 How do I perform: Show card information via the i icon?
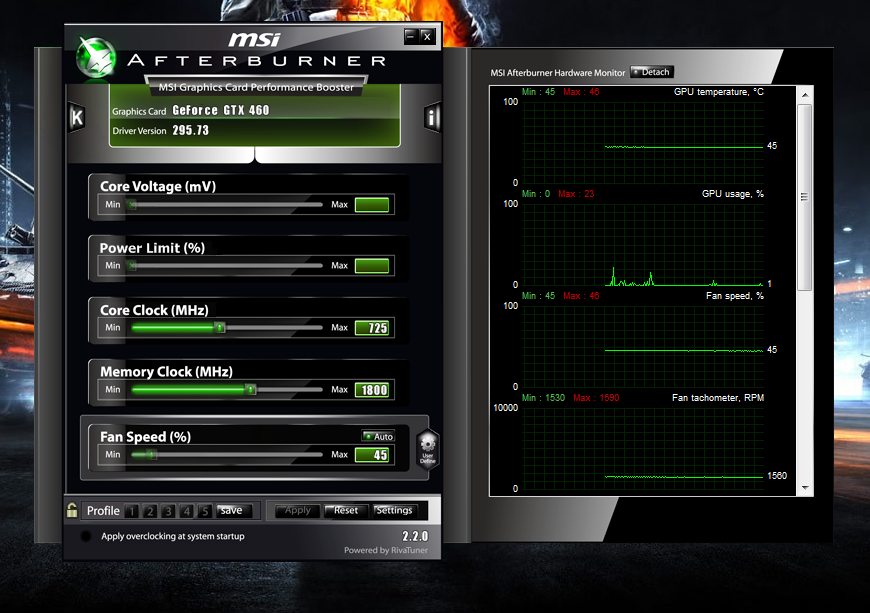click(432, 117)
